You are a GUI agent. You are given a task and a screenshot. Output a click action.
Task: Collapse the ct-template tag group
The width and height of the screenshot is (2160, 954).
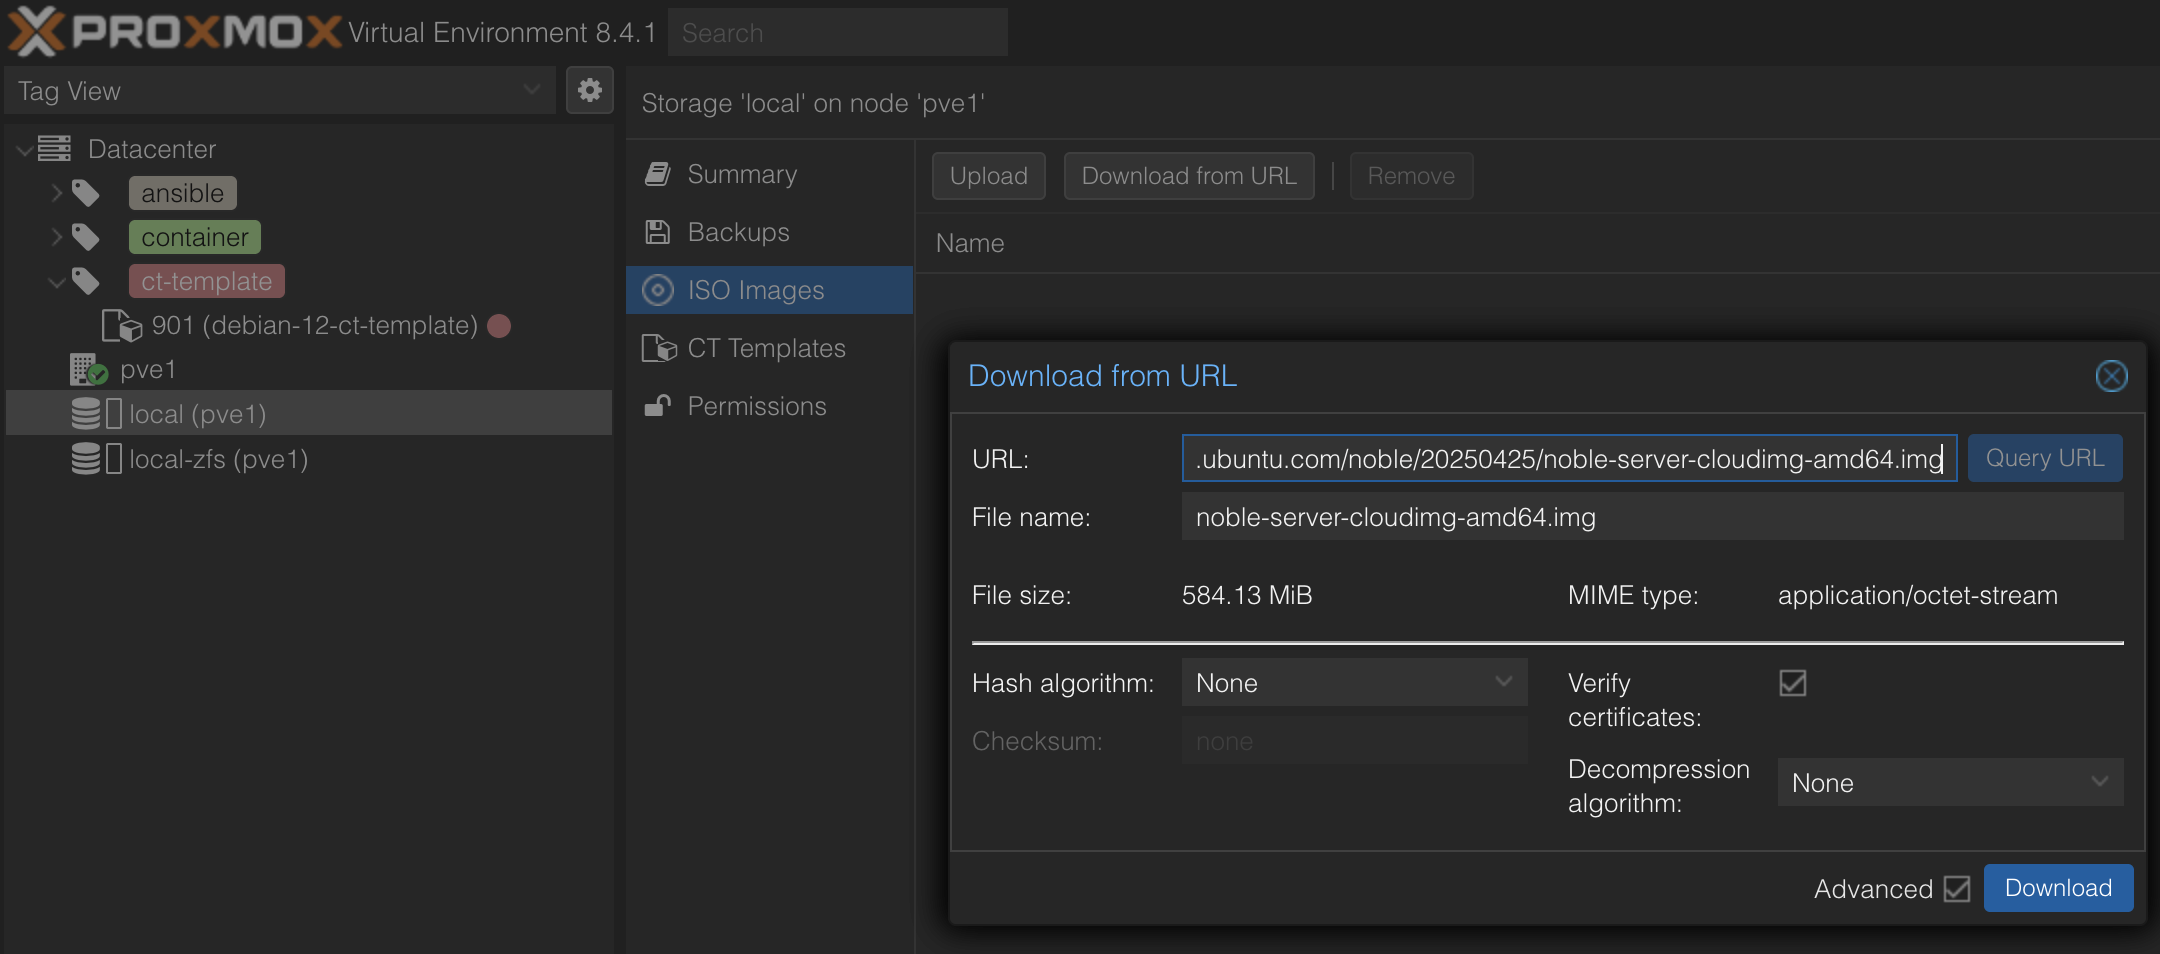(x=57, y=282)
